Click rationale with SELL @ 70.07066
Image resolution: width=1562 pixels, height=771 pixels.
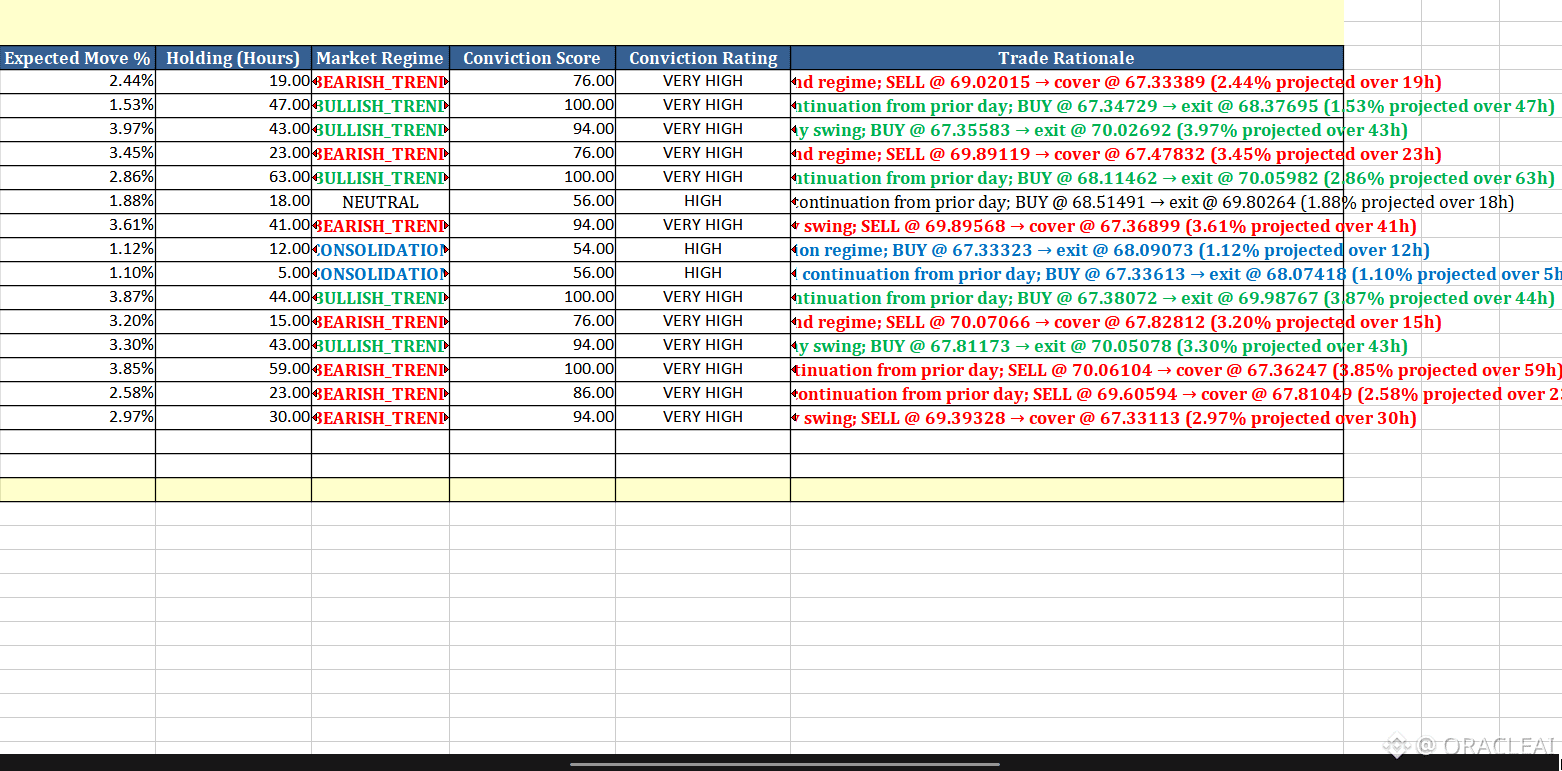[1067, 322]
